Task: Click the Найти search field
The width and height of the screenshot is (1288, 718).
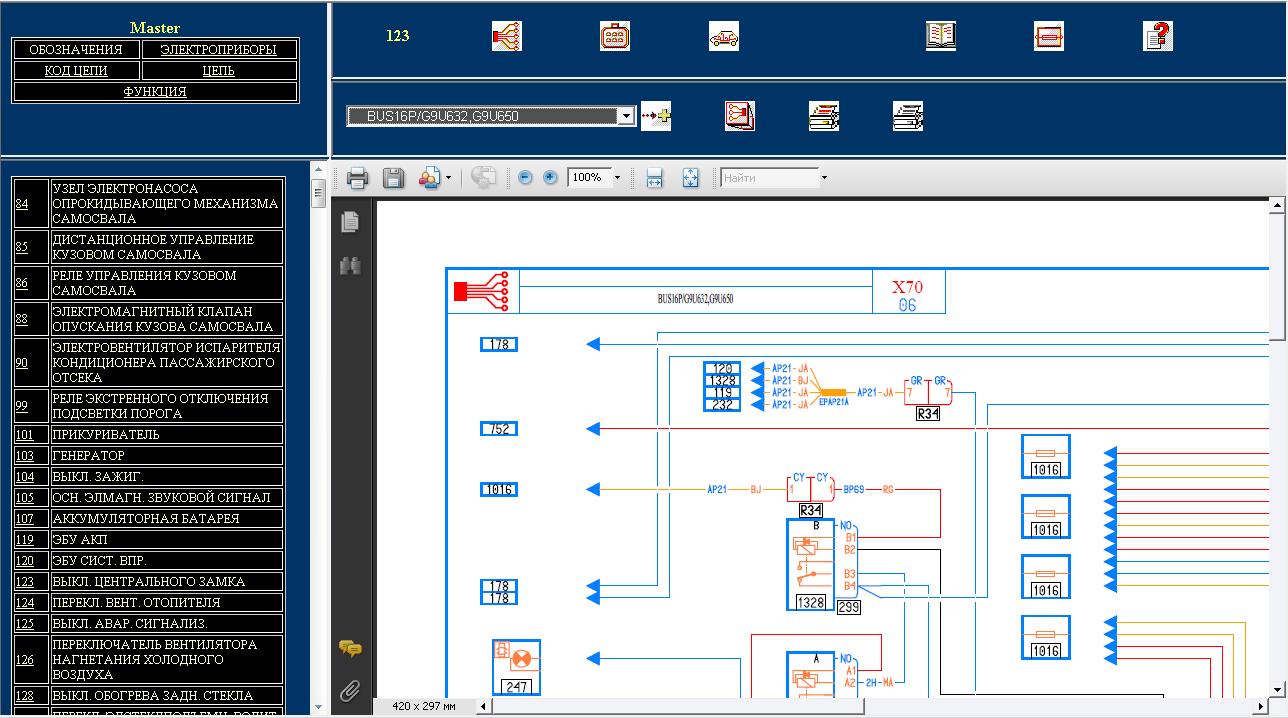Action: click(769, 178)
